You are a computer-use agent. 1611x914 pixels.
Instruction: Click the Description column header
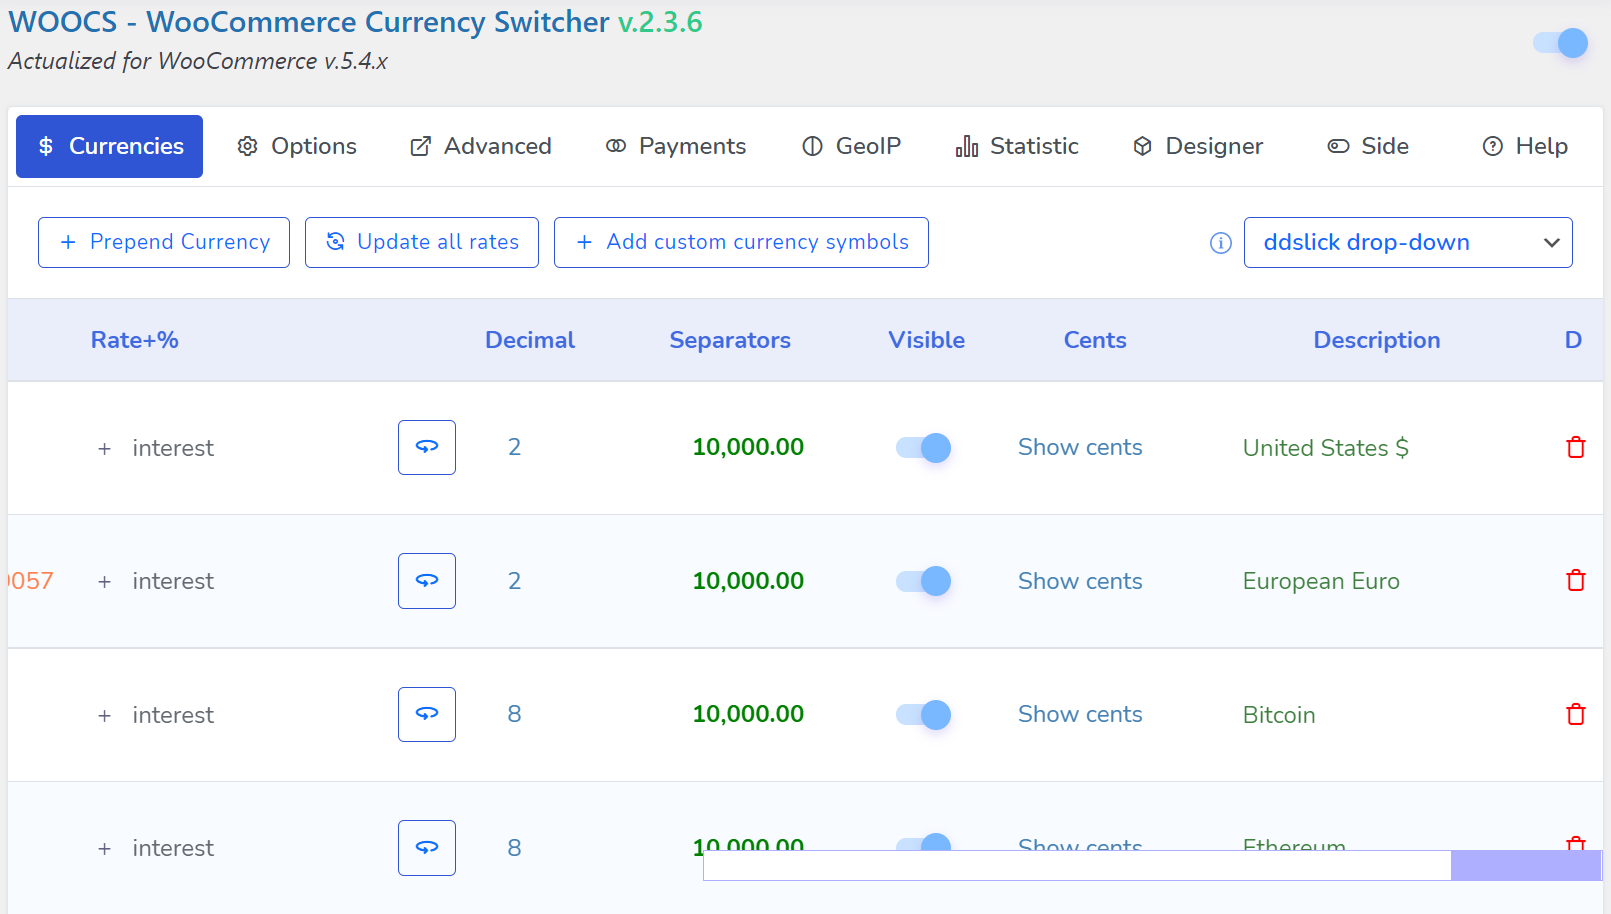1377,340
